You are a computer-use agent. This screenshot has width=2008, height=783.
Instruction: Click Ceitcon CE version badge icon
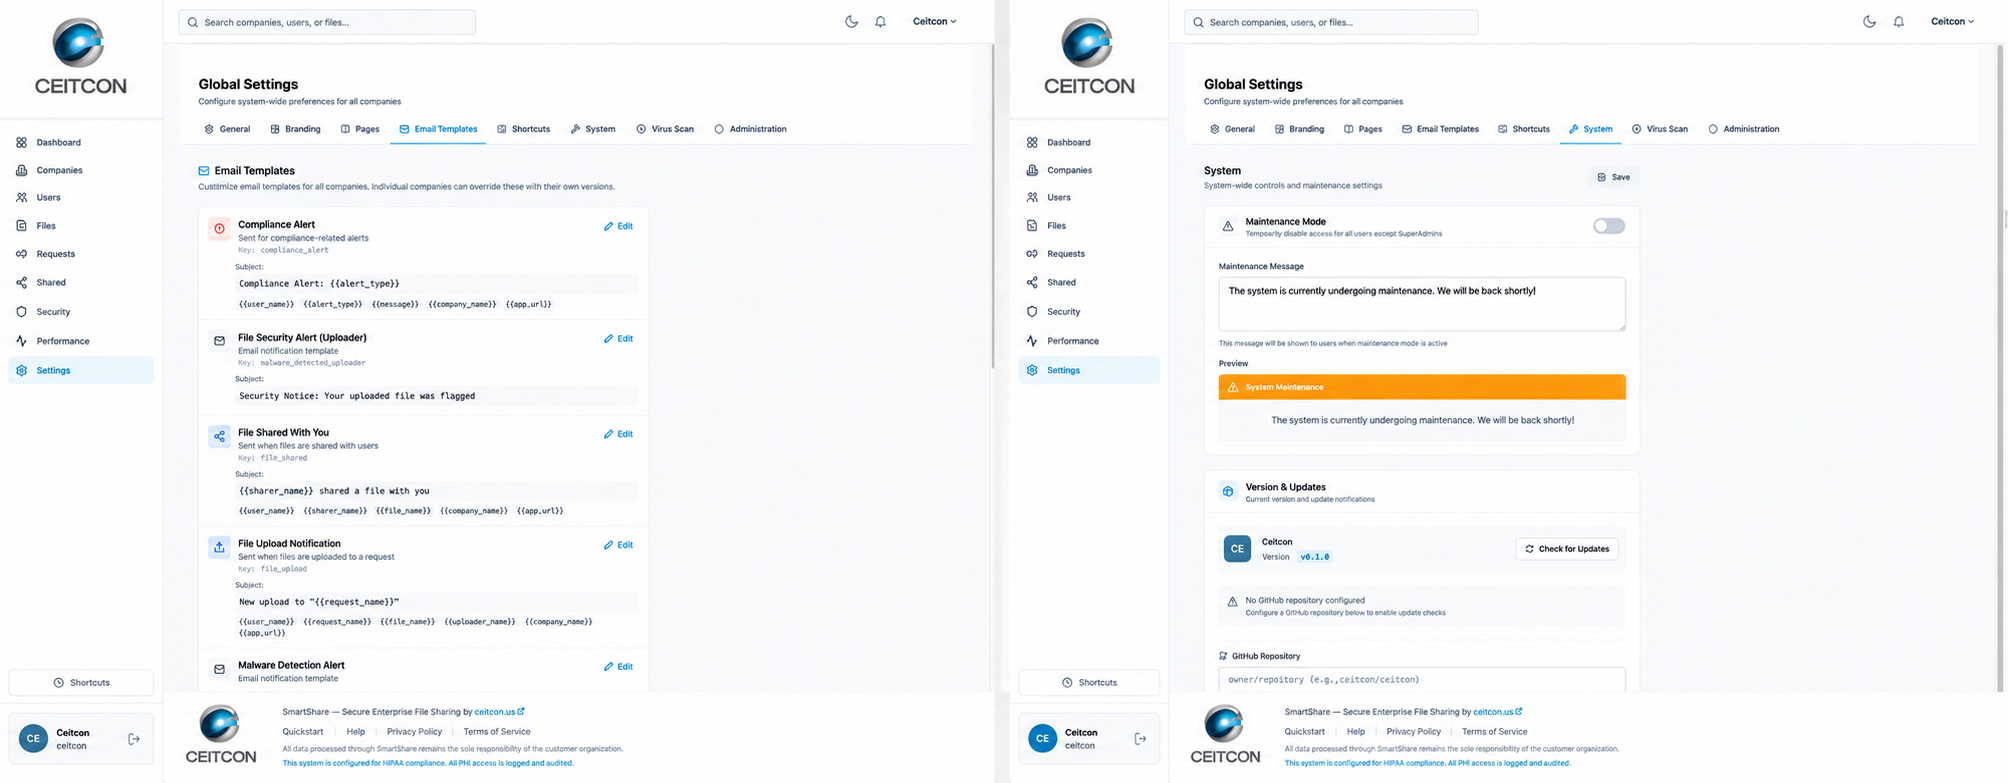point(1237,548)
